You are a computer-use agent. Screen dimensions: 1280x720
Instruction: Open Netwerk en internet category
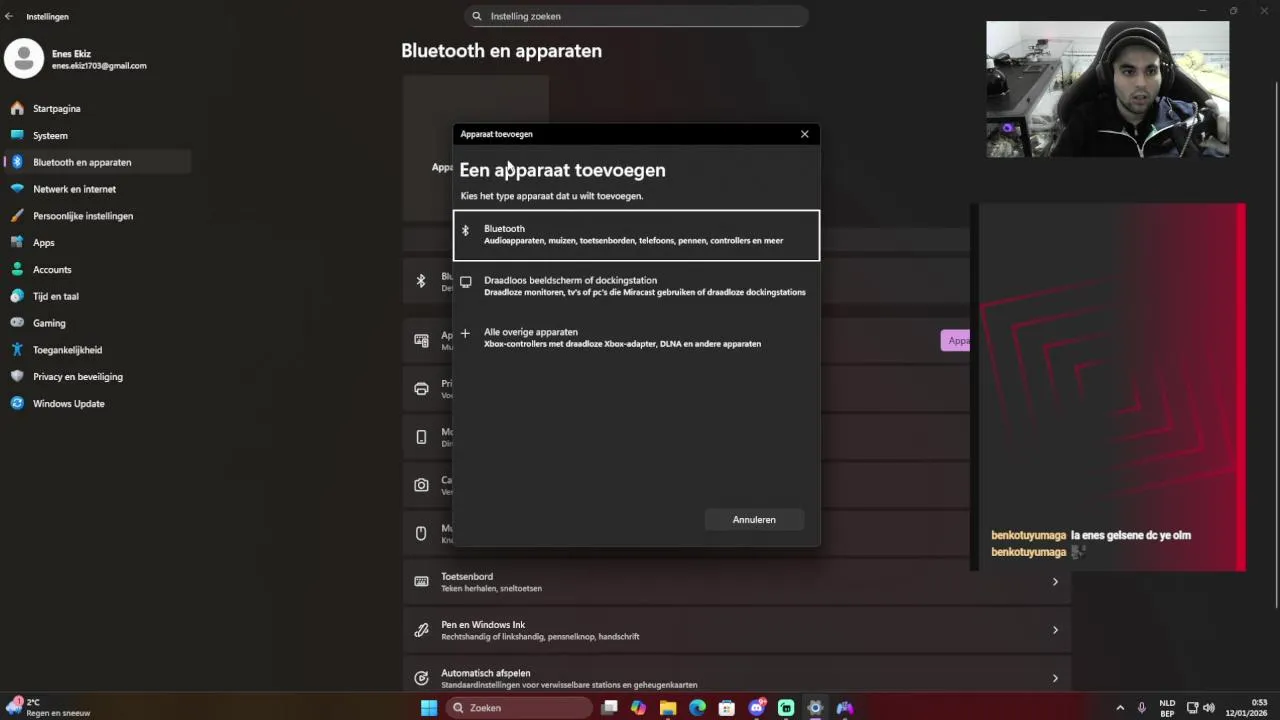pos(97,189)
